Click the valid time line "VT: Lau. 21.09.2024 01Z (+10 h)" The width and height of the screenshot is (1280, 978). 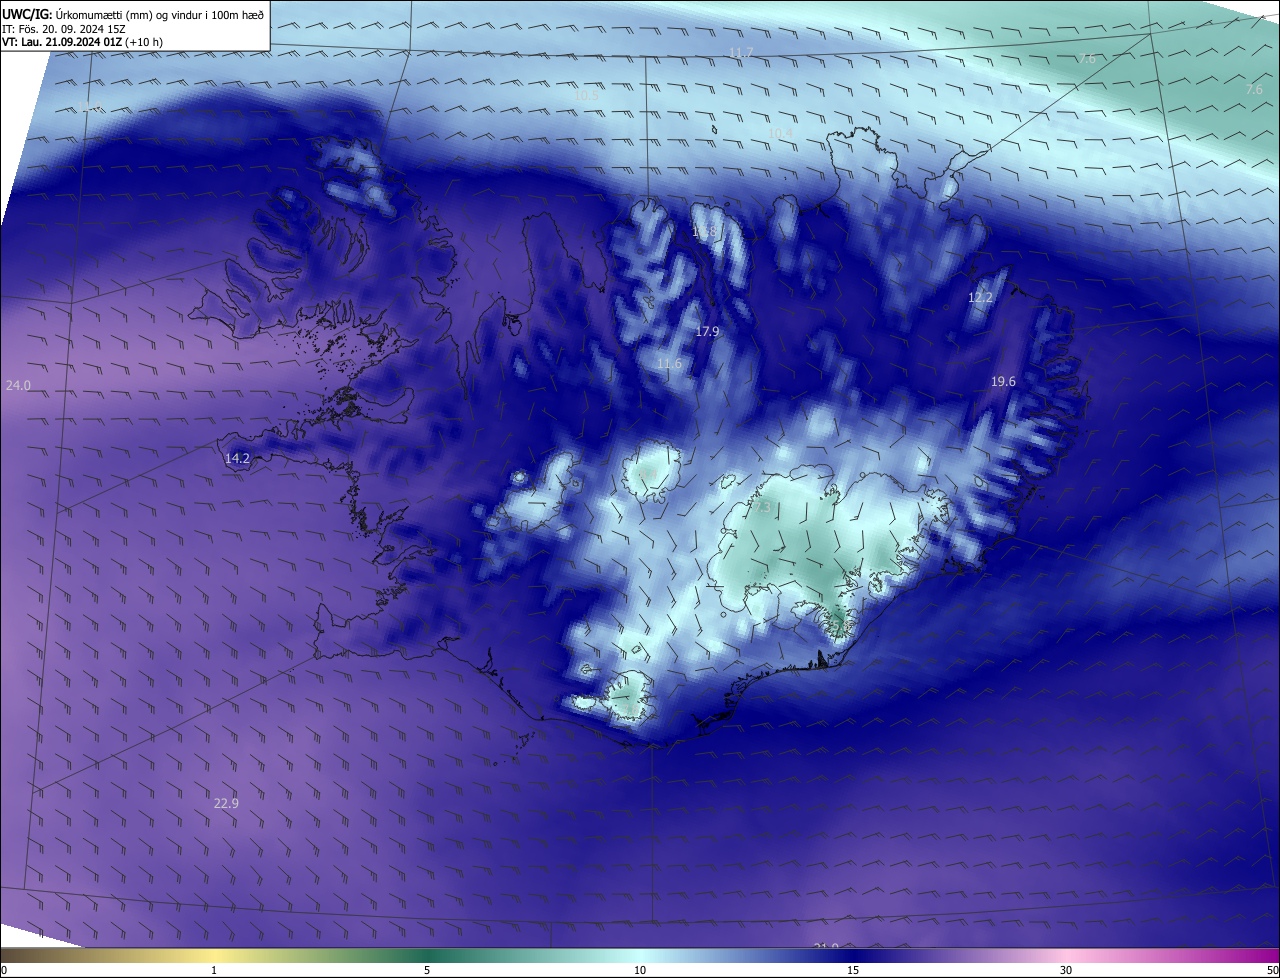pos(82,41)
